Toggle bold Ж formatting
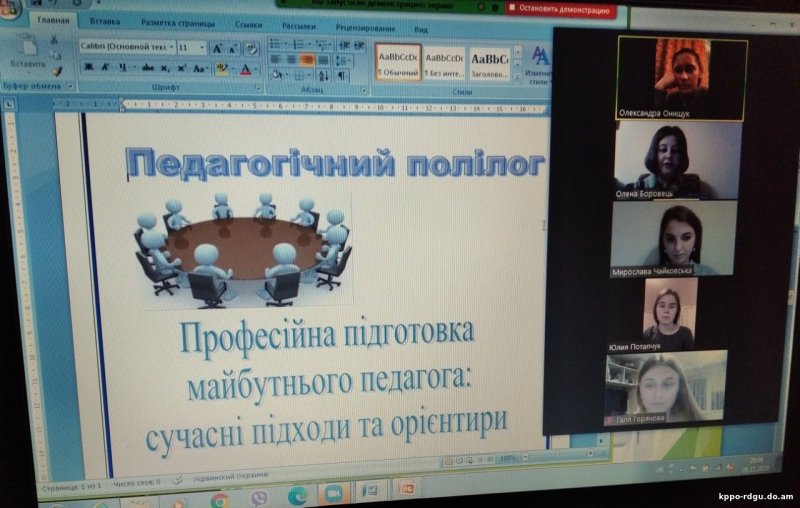 coord(88,66)
